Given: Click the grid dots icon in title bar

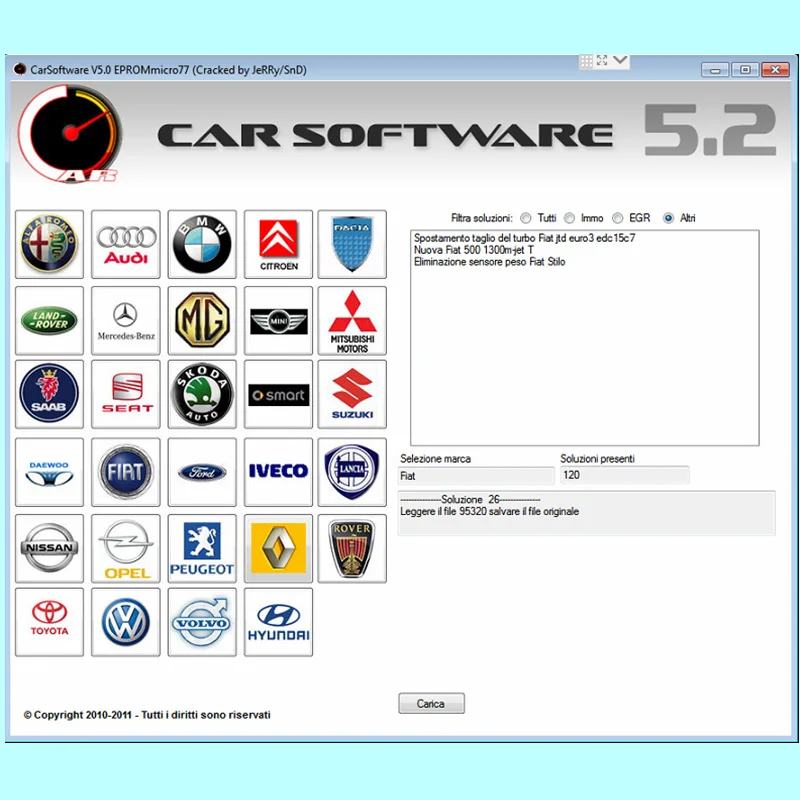Looking at the screenshot, I should coord(586,61).
